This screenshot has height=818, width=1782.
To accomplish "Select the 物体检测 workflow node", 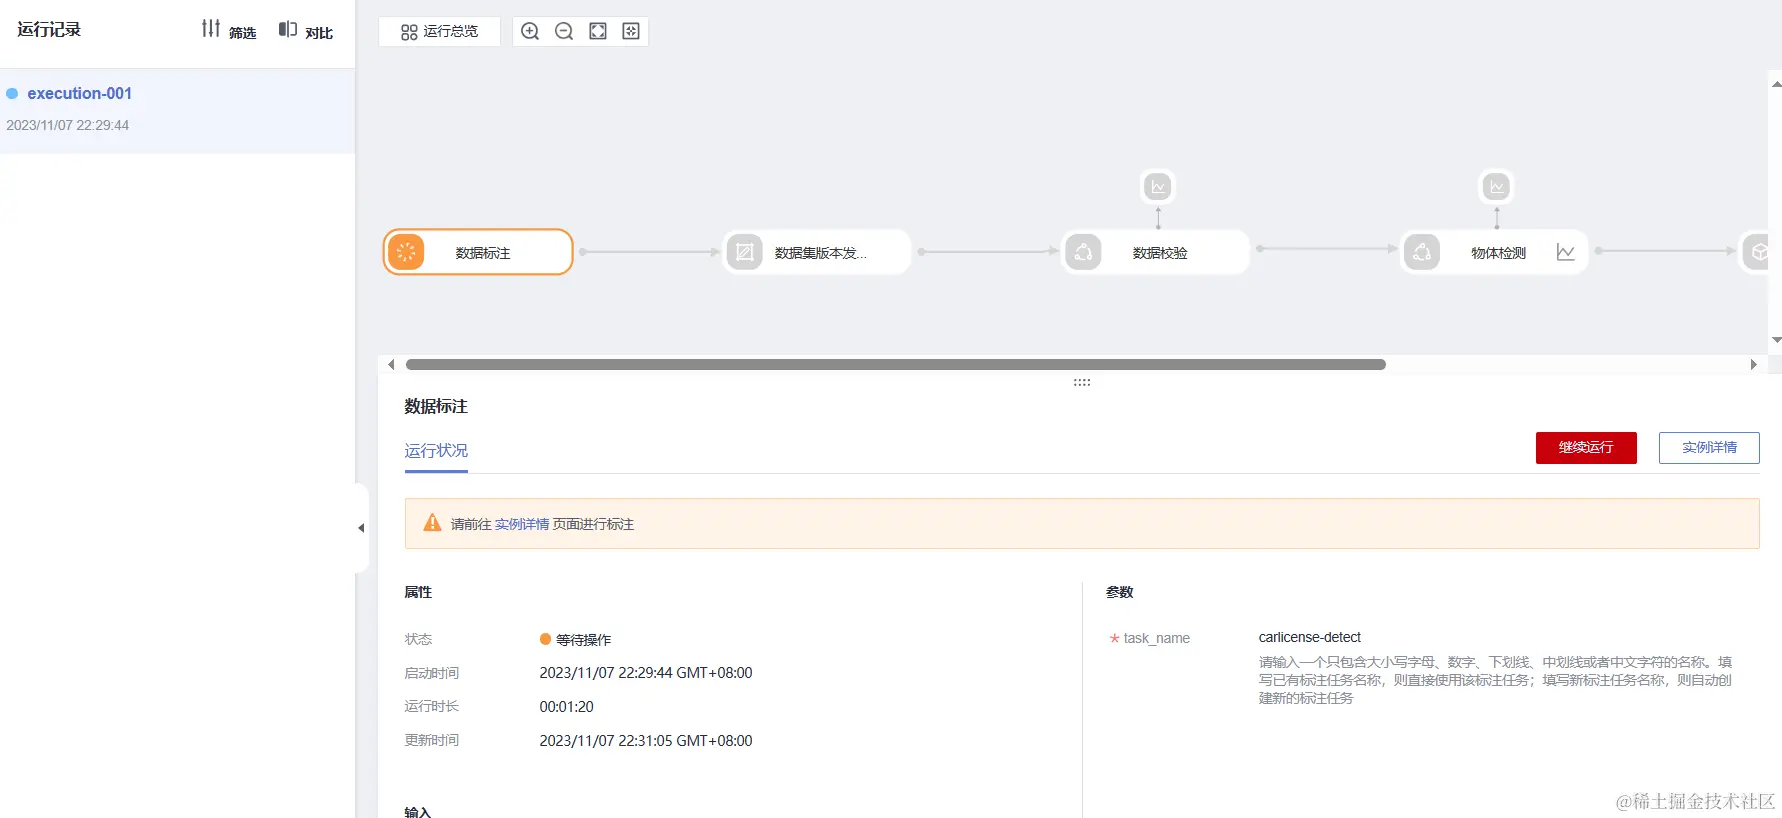I will [x=1495, y=252].
